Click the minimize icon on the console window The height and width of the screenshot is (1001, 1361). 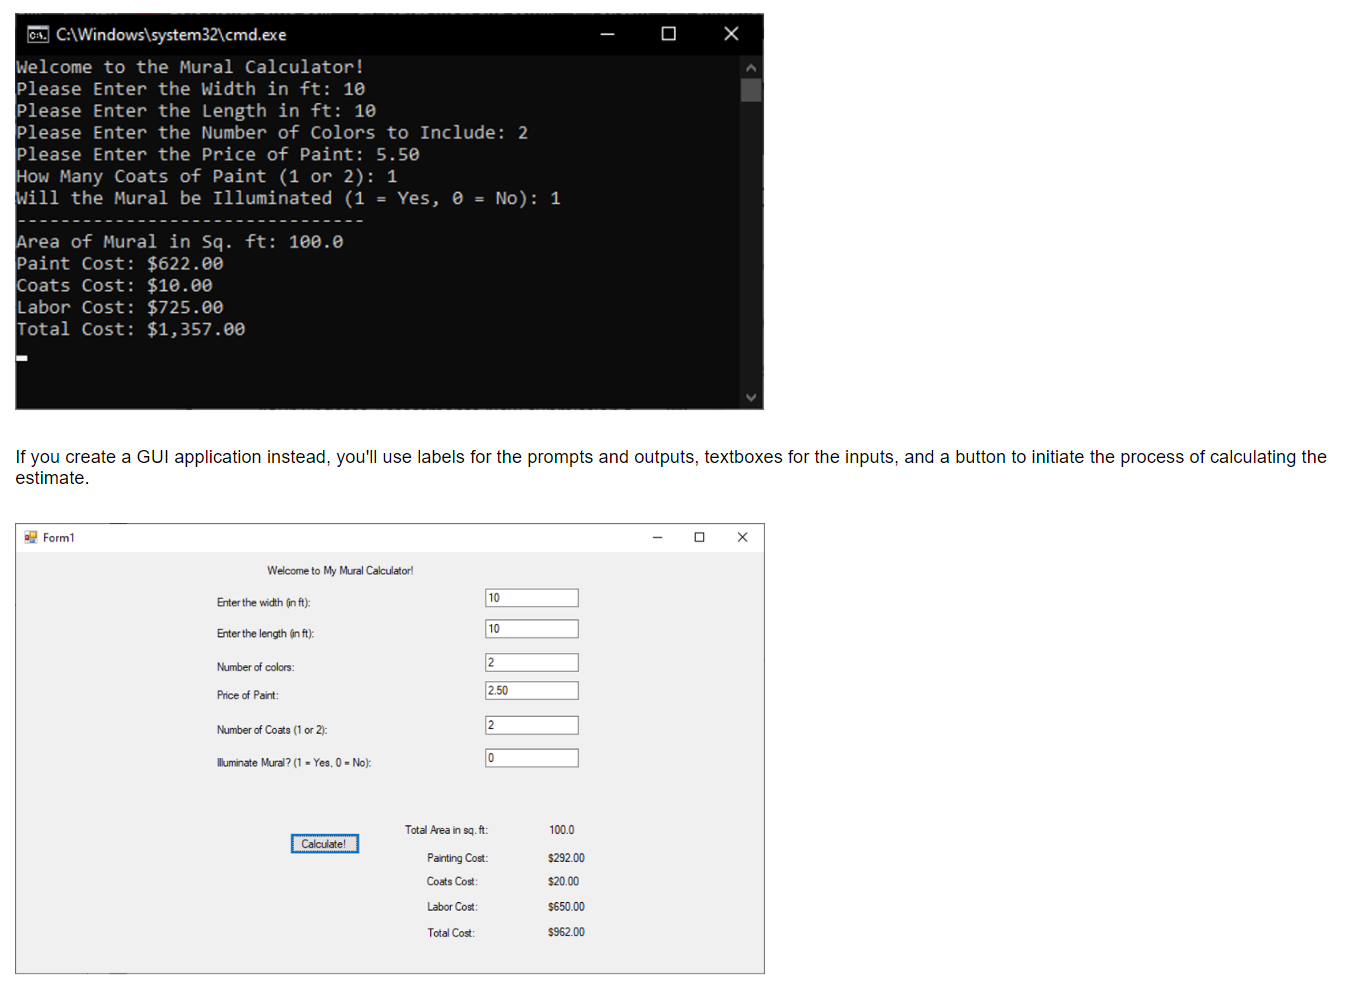pyautogui.click(x=606, y=33)
